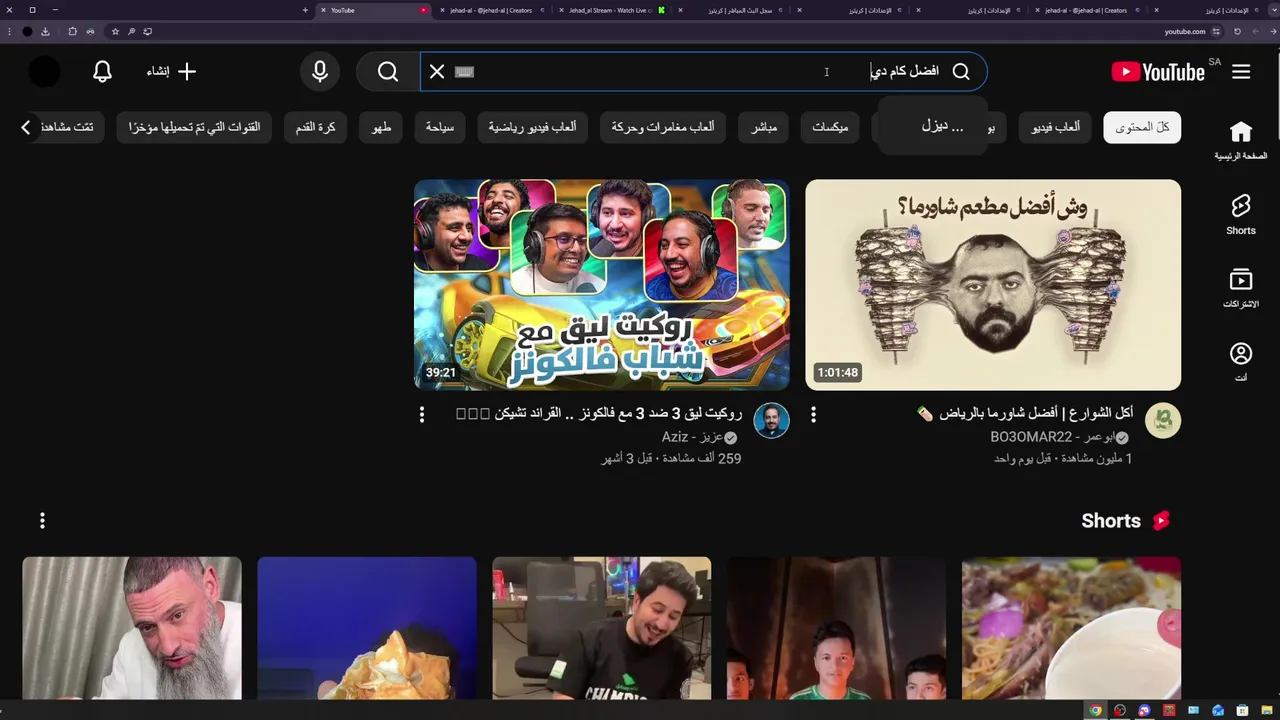Open the Short with the blue background
This screenshot has height=720, width=1280.
click(x=367, y=628)
